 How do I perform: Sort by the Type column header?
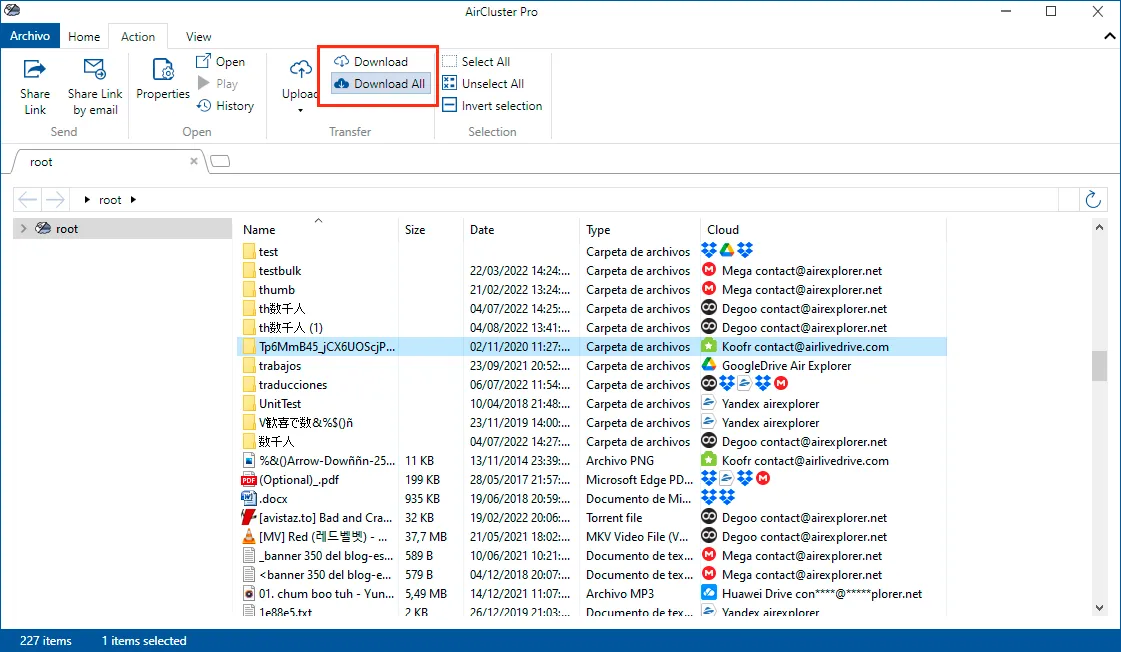point(640,229)
